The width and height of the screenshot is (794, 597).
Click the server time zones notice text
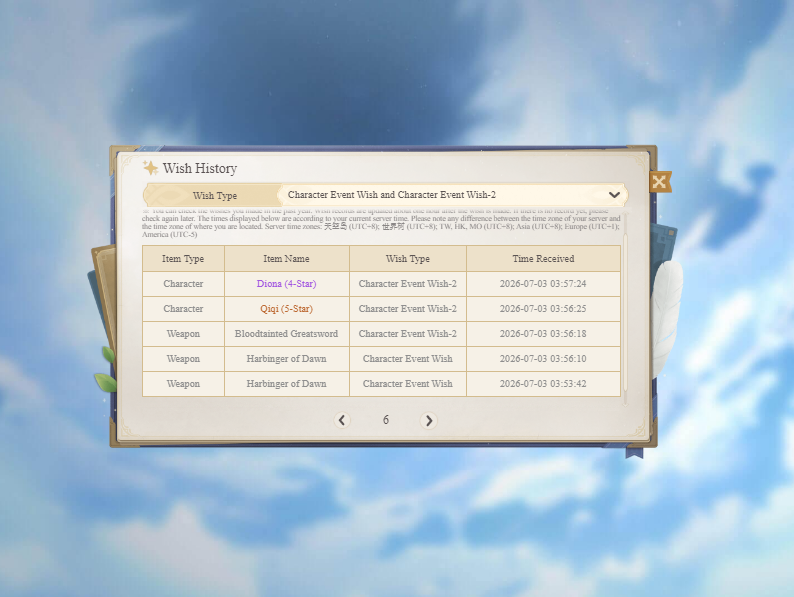(381, 223)
